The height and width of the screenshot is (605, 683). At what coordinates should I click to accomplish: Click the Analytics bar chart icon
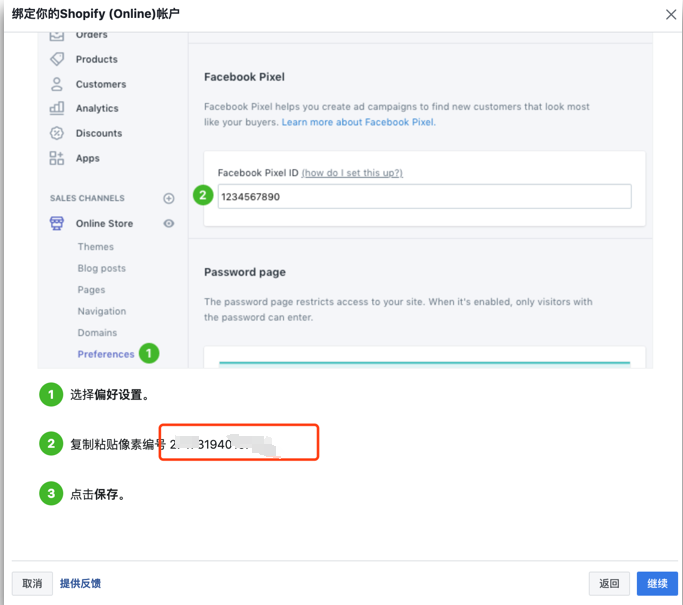click(57, 108)
